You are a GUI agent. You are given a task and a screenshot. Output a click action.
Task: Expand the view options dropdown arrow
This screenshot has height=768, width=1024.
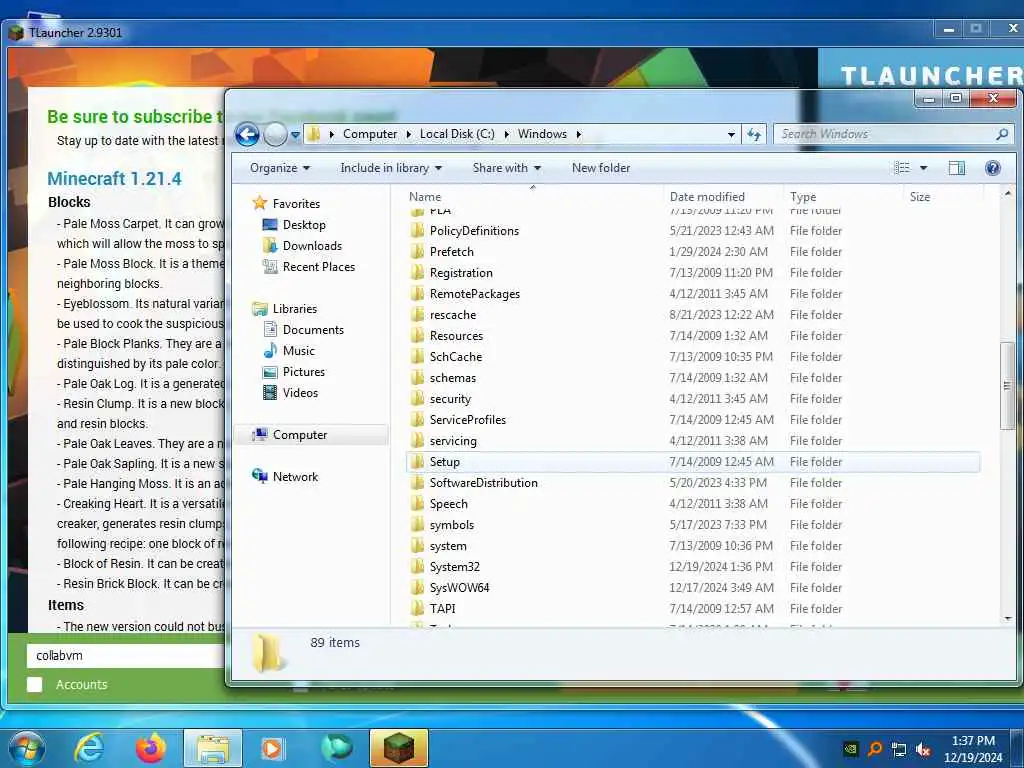coord(923,168)
